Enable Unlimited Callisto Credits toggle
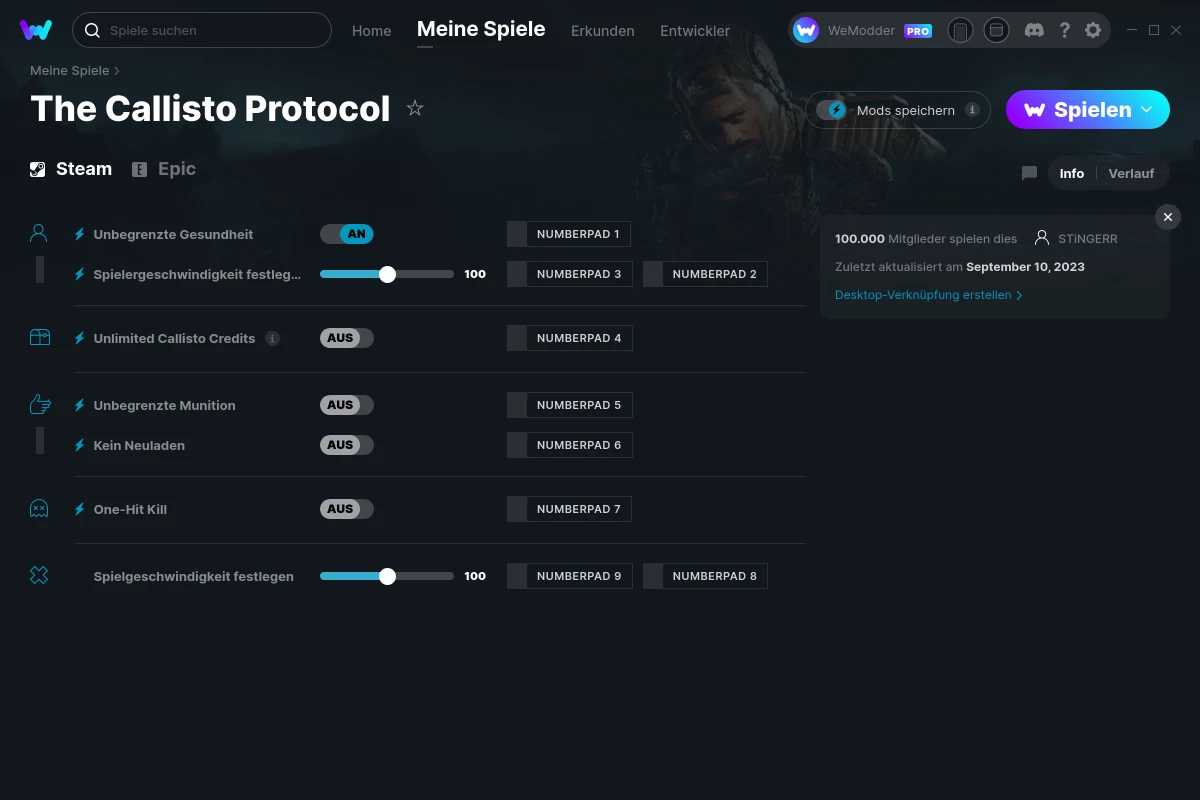This screenshot has width=1200, height=800. (x=347, y=338)
